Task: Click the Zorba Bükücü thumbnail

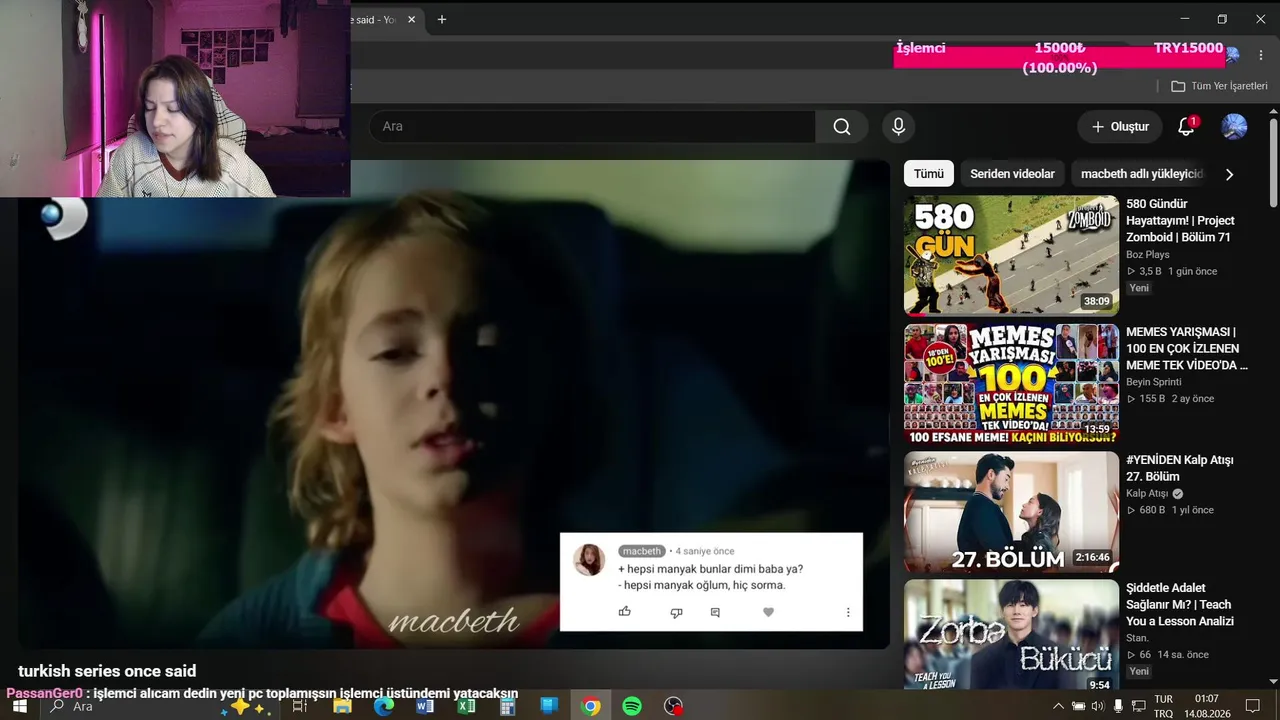Action: (x=1011, y=636)
